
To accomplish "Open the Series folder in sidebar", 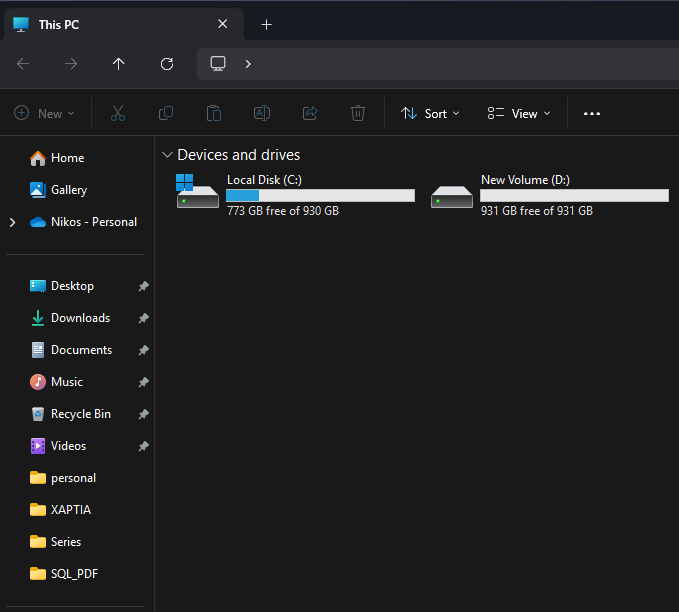I will click(x=55, y=542).
